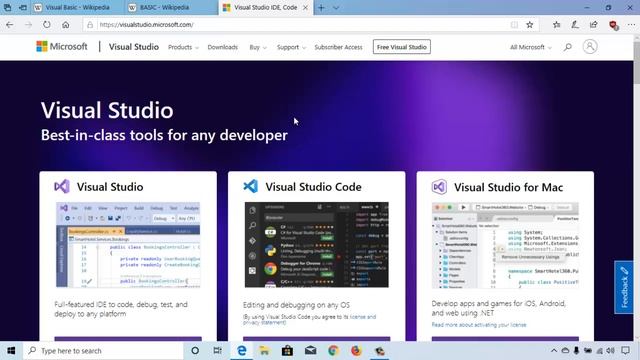This screenshot has height=360, width=640.
Task: Click the Visual Studio for Mac logo
Action: point(439,187)
